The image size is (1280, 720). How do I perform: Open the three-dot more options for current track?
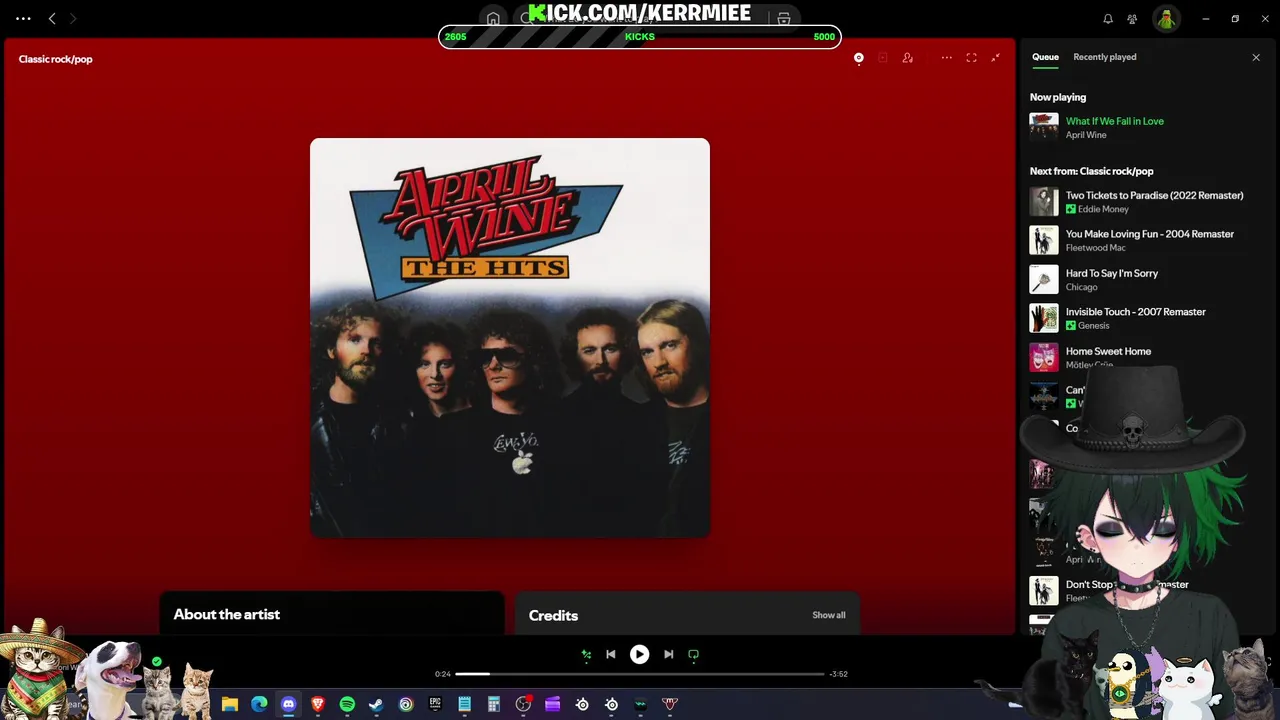946,58
